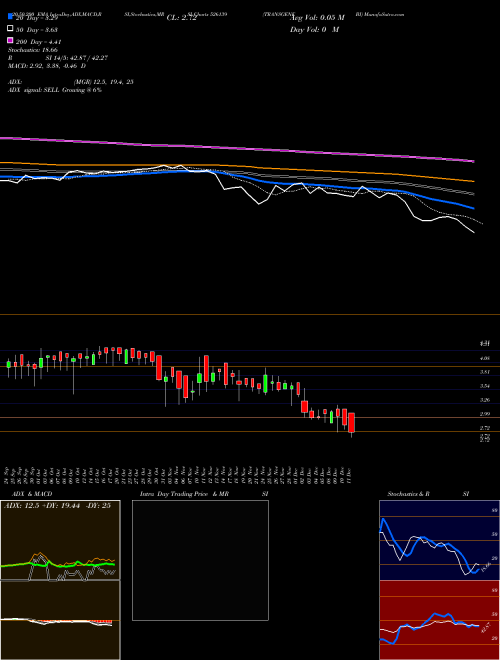Image resolution: width=500 pixels, height=660 pixels.
Task: Click the magenta 200 Day EMA legend swatch
Action: [11, 41]
